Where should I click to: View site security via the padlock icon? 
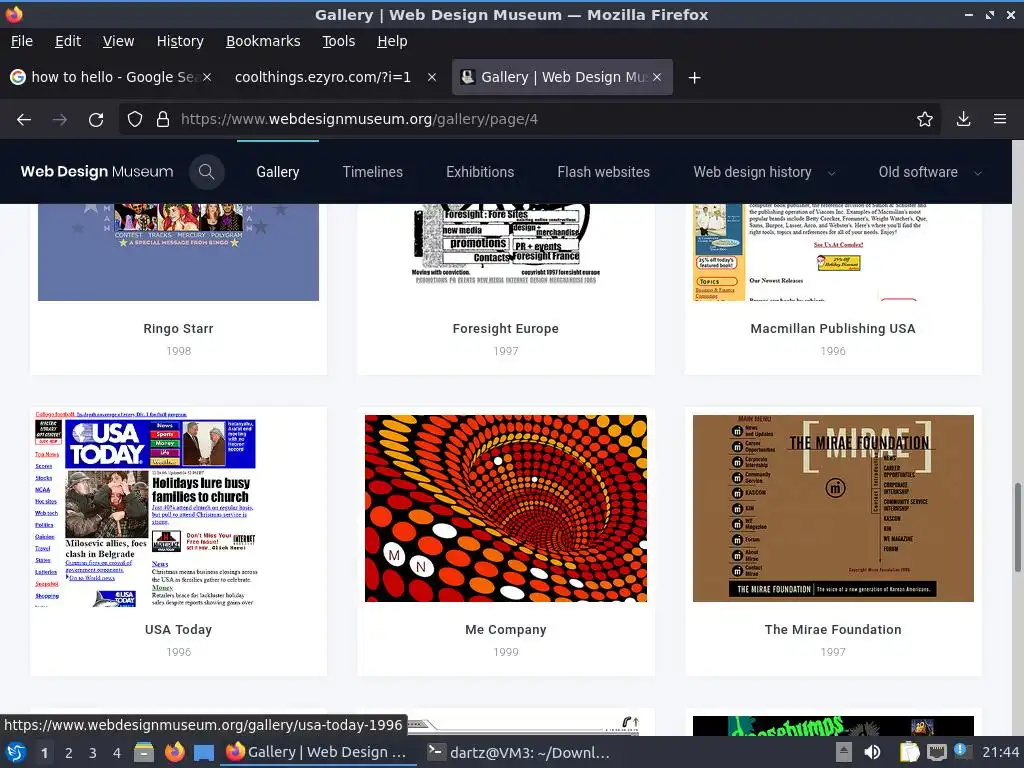click(x=163, y=119)
